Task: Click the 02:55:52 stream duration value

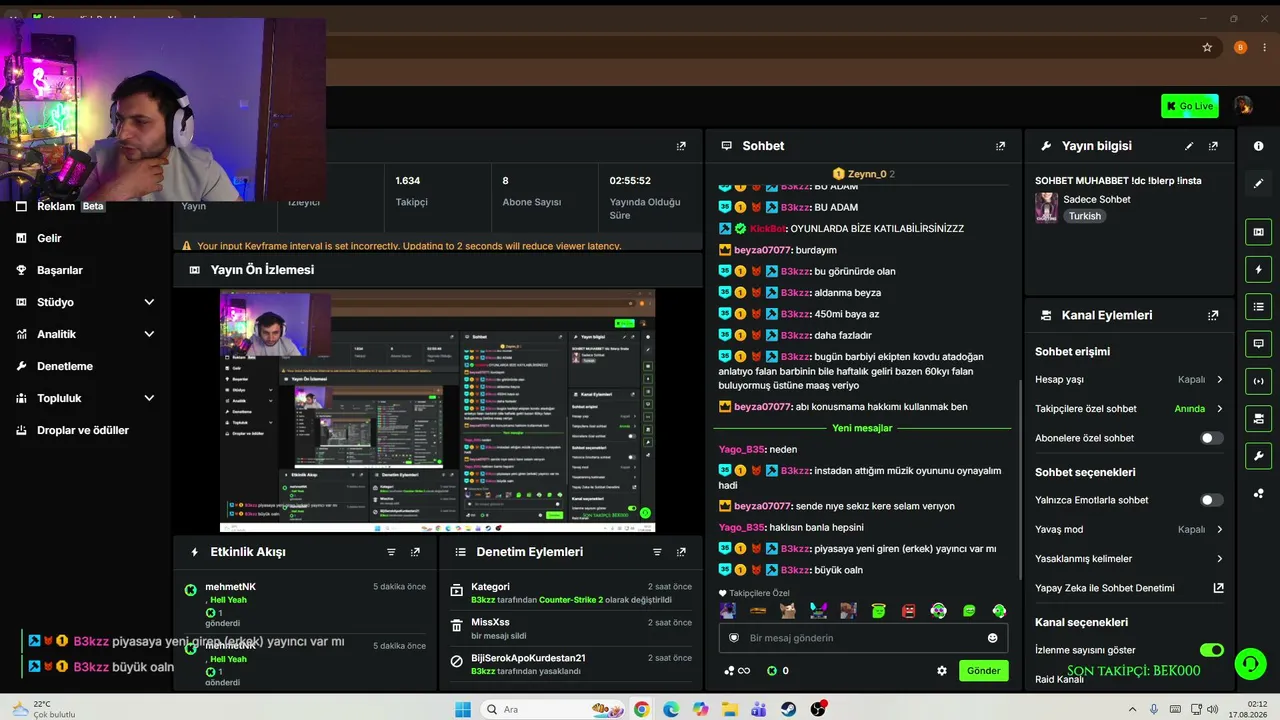Action: pyautogui.click(x=630, y=181)
